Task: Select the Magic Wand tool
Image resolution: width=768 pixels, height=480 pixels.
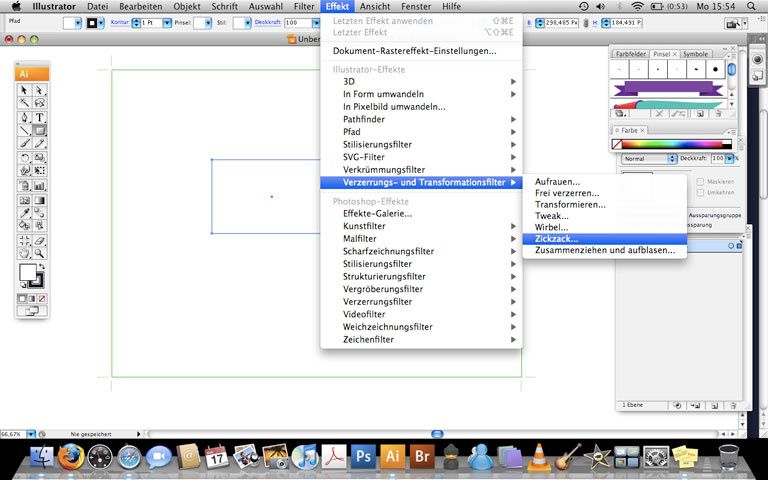Action: [x=24, y=102]
